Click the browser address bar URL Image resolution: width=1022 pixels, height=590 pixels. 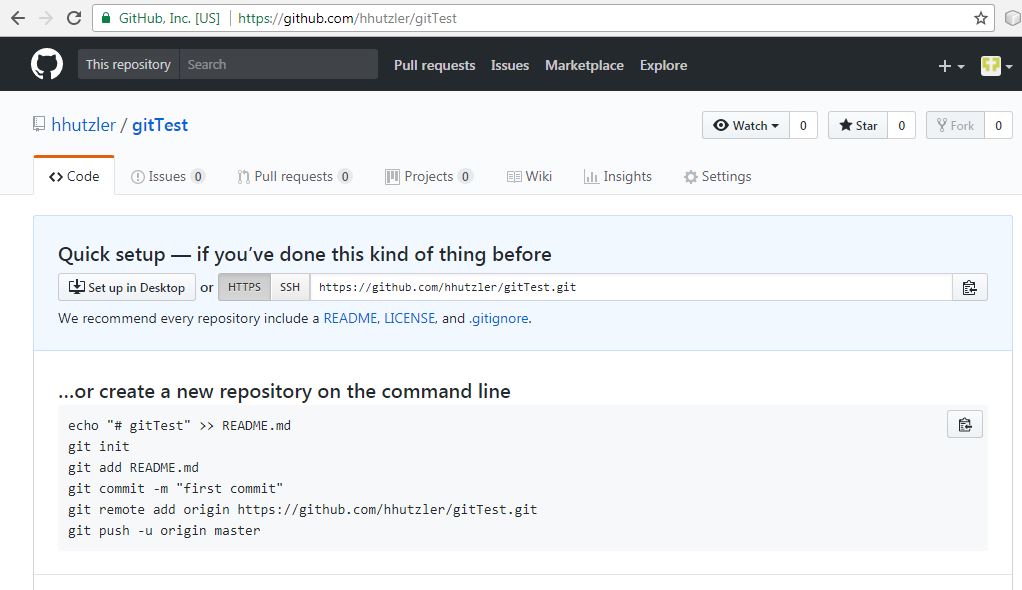pyautogui.click(x=347, y=18)
